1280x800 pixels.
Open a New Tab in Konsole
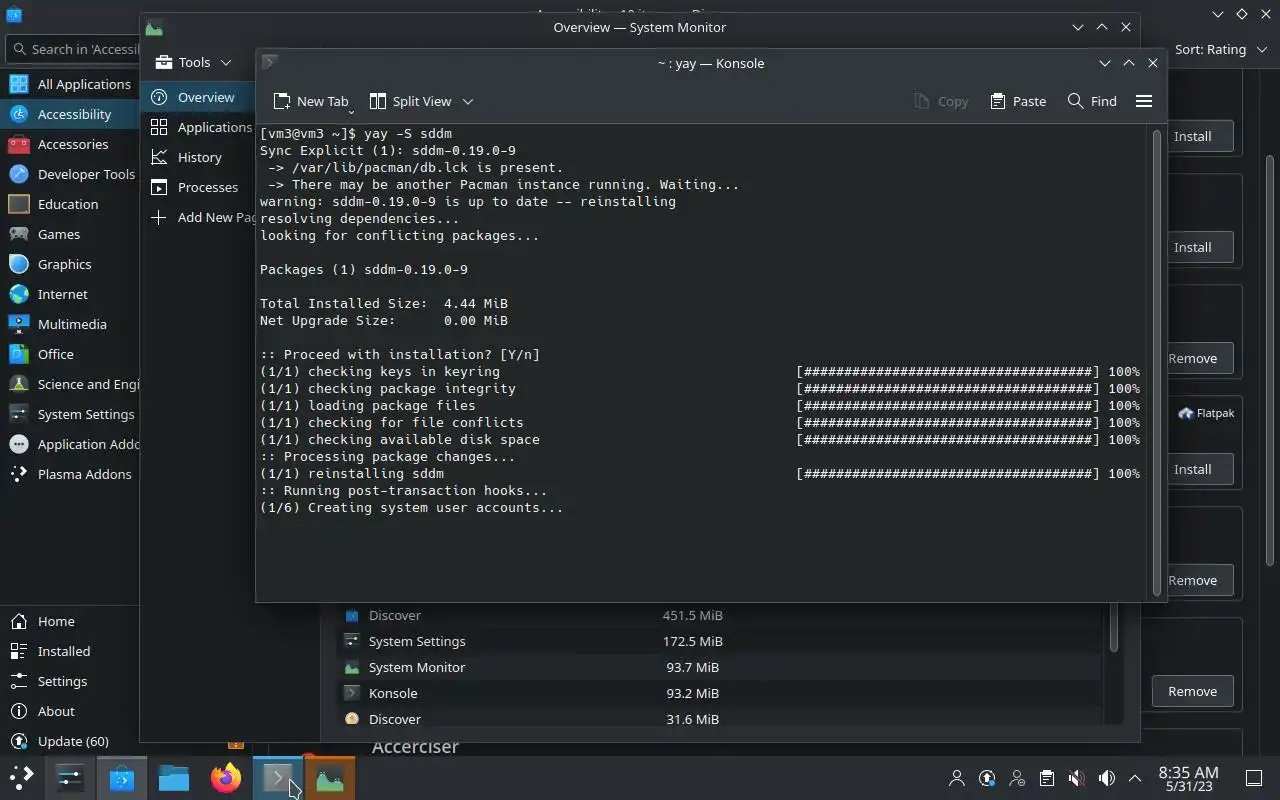pyautogui.click(x=311, y=101)
